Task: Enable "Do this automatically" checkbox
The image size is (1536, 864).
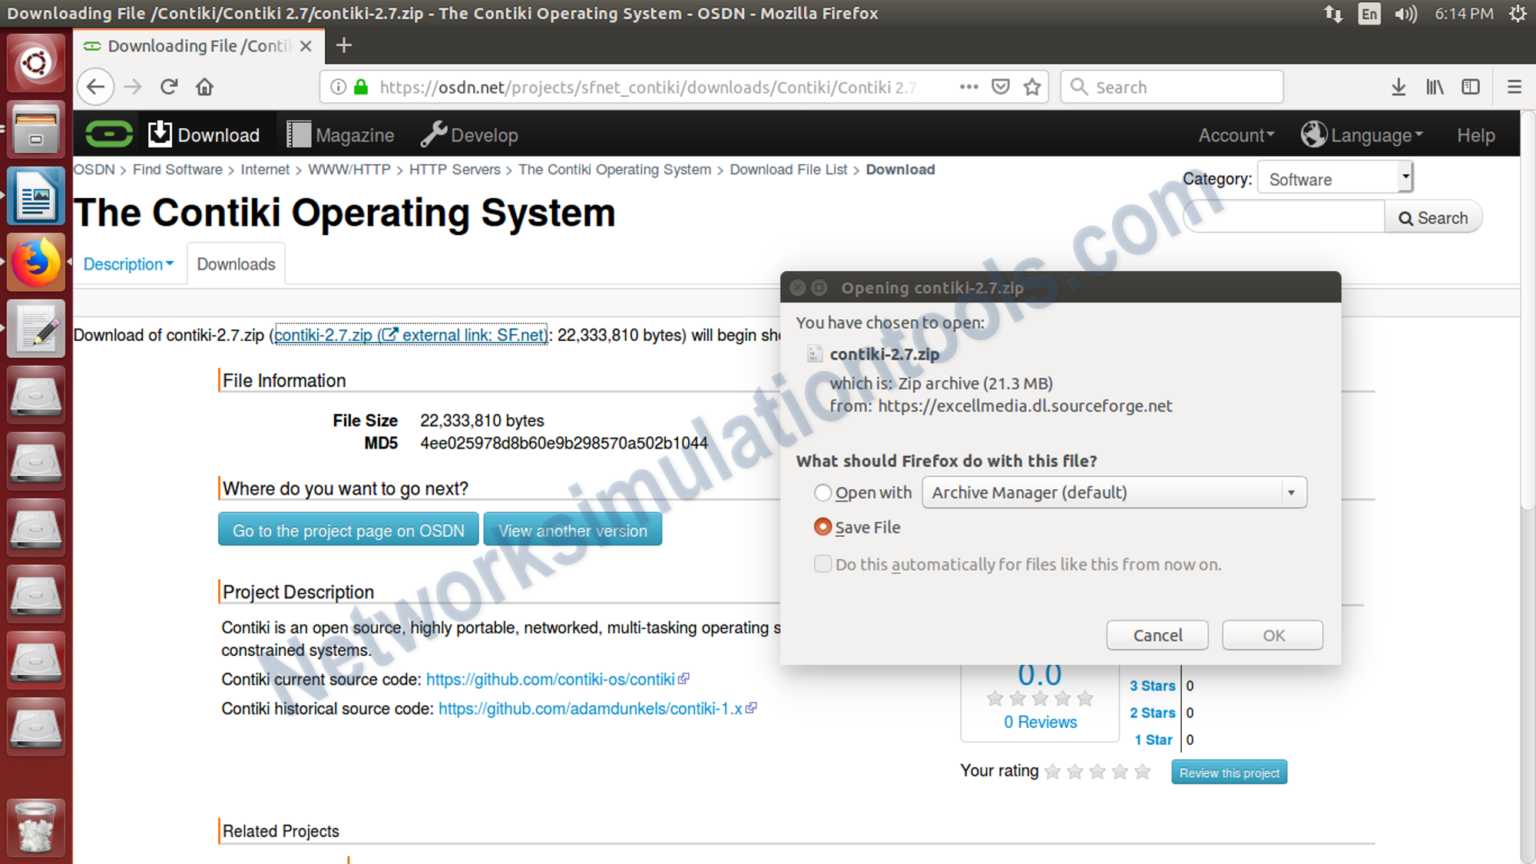Action: pyautogui.click(x=823, y=564)
